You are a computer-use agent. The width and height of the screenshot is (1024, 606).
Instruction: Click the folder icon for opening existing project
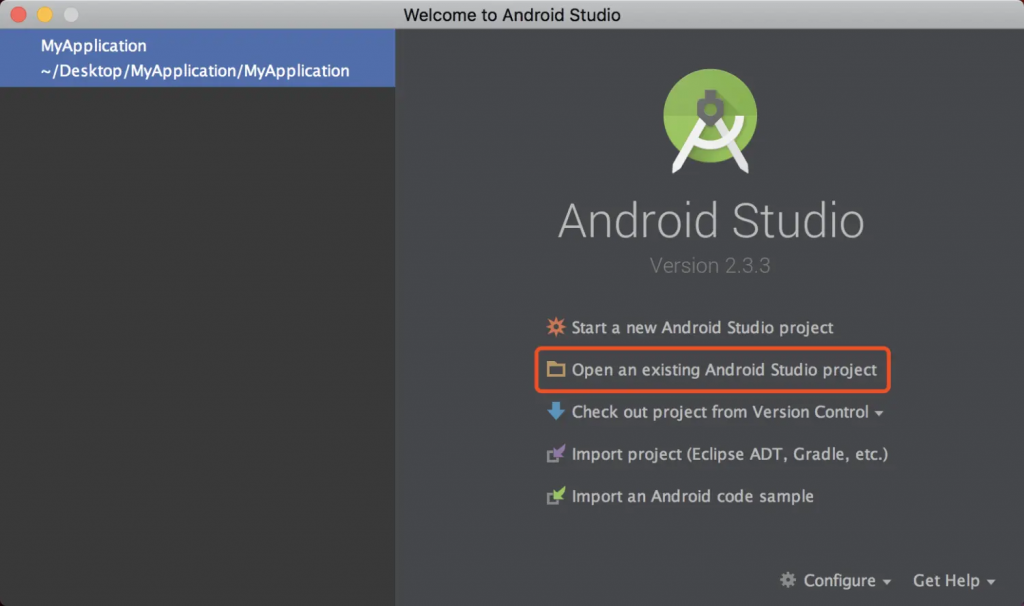[556, 370]
